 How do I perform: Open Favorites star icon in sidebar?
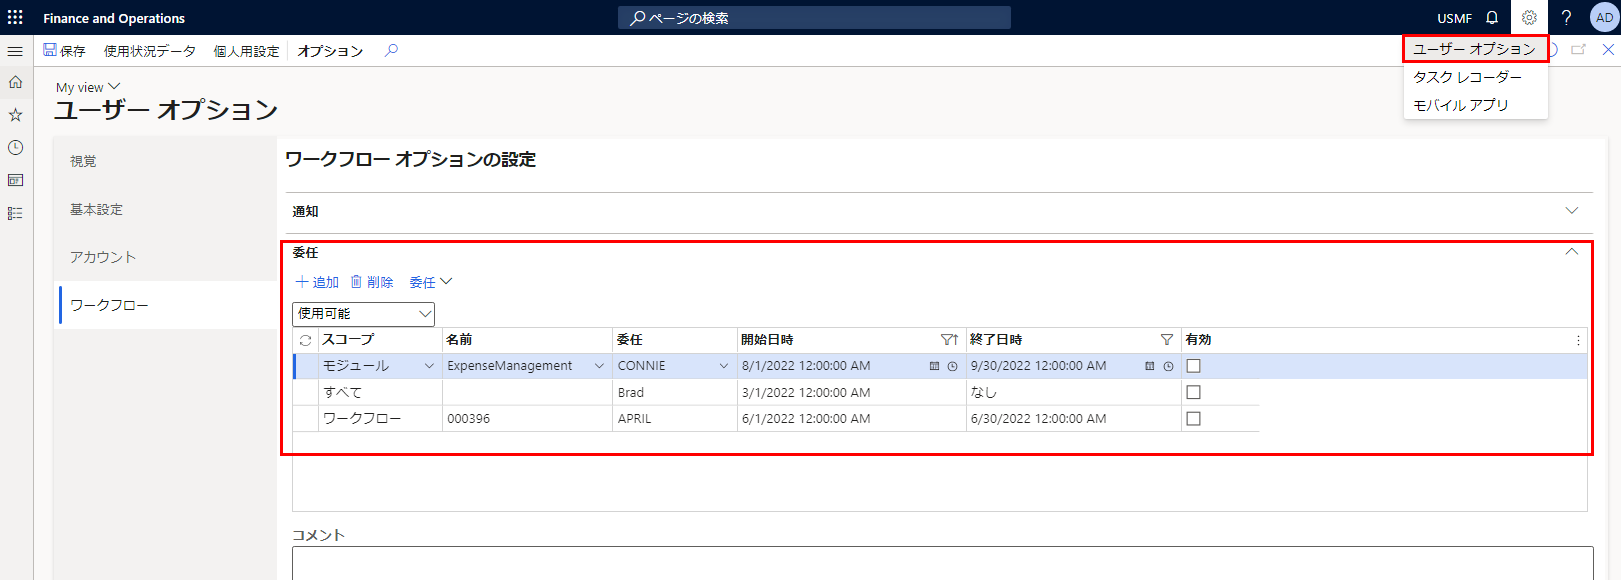point(15,115)
